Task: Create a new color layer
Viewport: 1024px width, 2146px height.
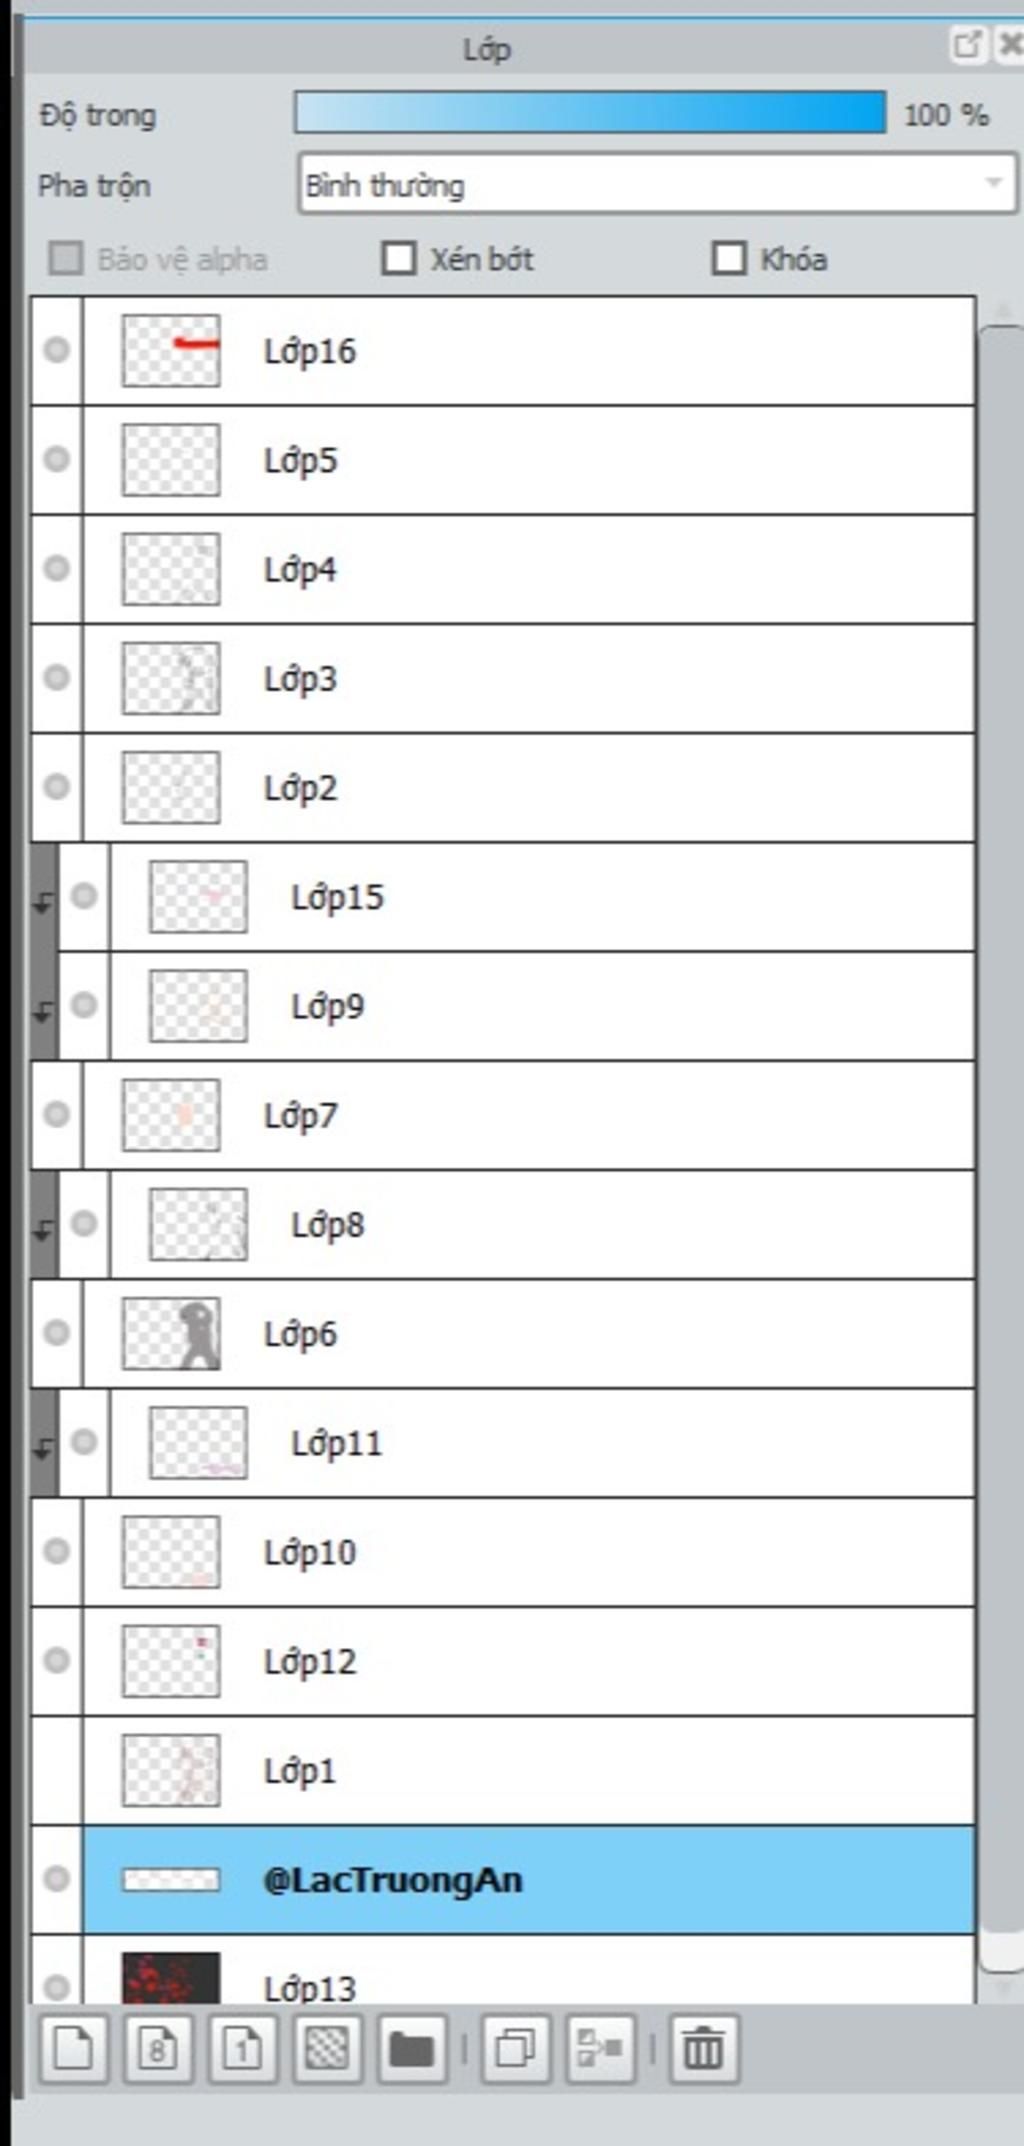Action: [73, 2048]
